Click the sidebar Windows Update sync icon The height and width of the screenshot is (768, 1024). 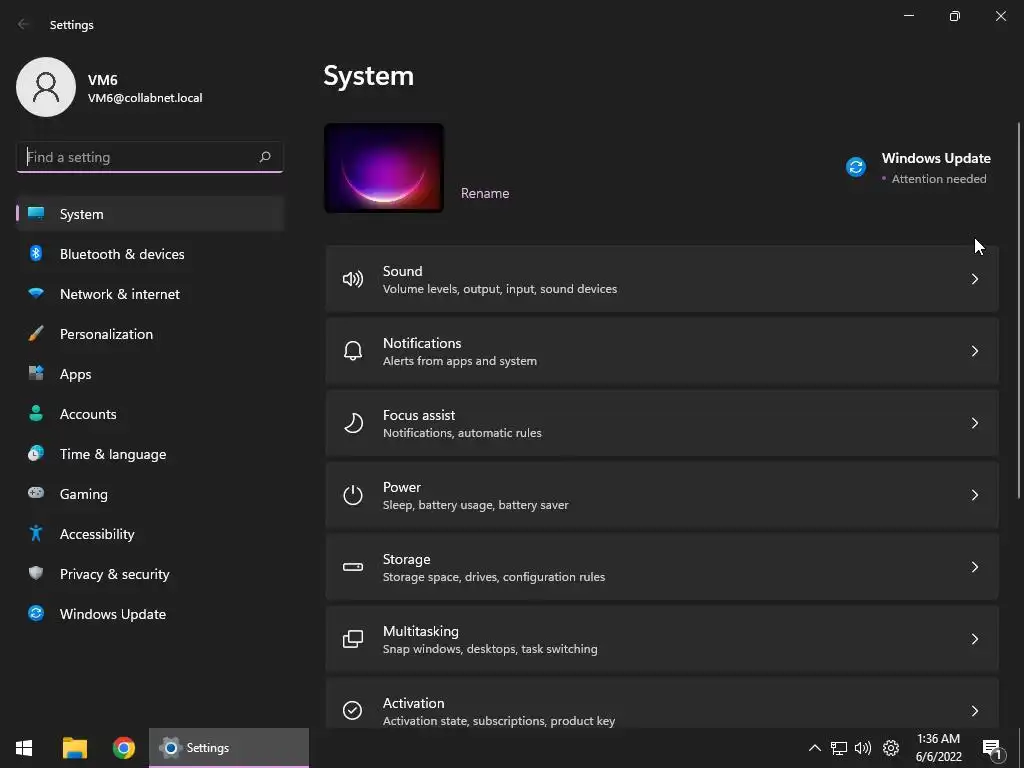(36, 613)
